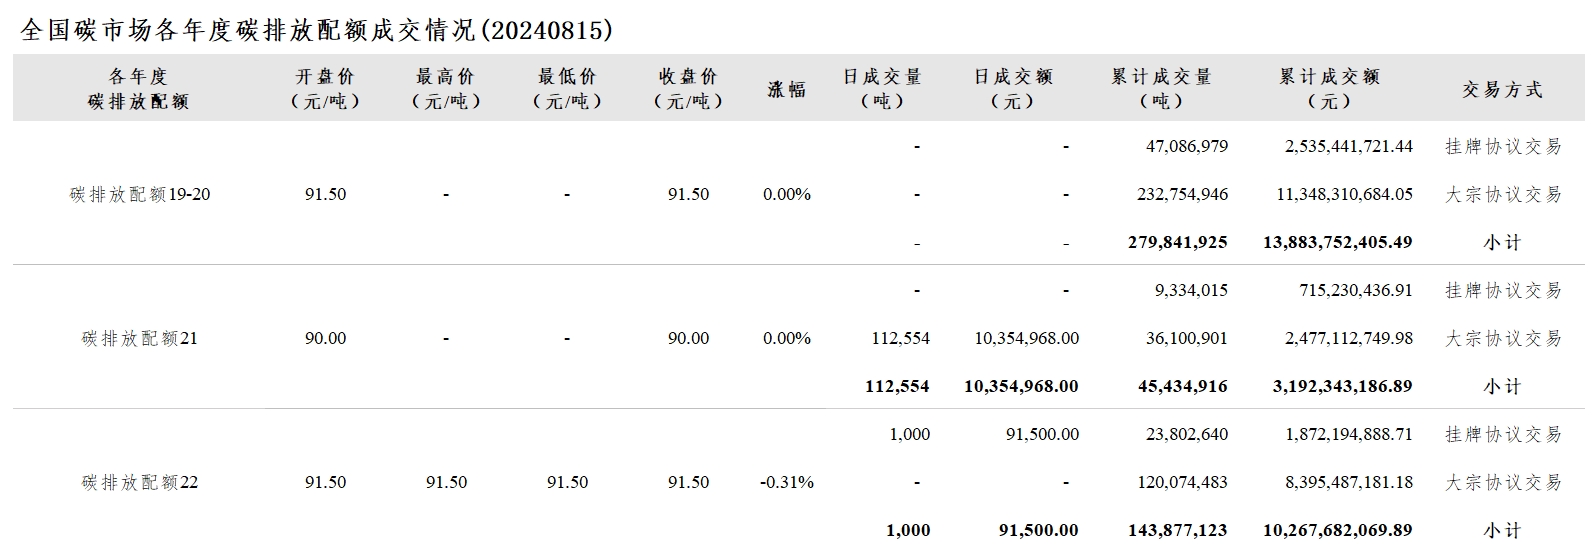Select the 碳排放配额19-20 row label
The height and width of the screenshot is (553, 1596).
[x=140, y=194]
